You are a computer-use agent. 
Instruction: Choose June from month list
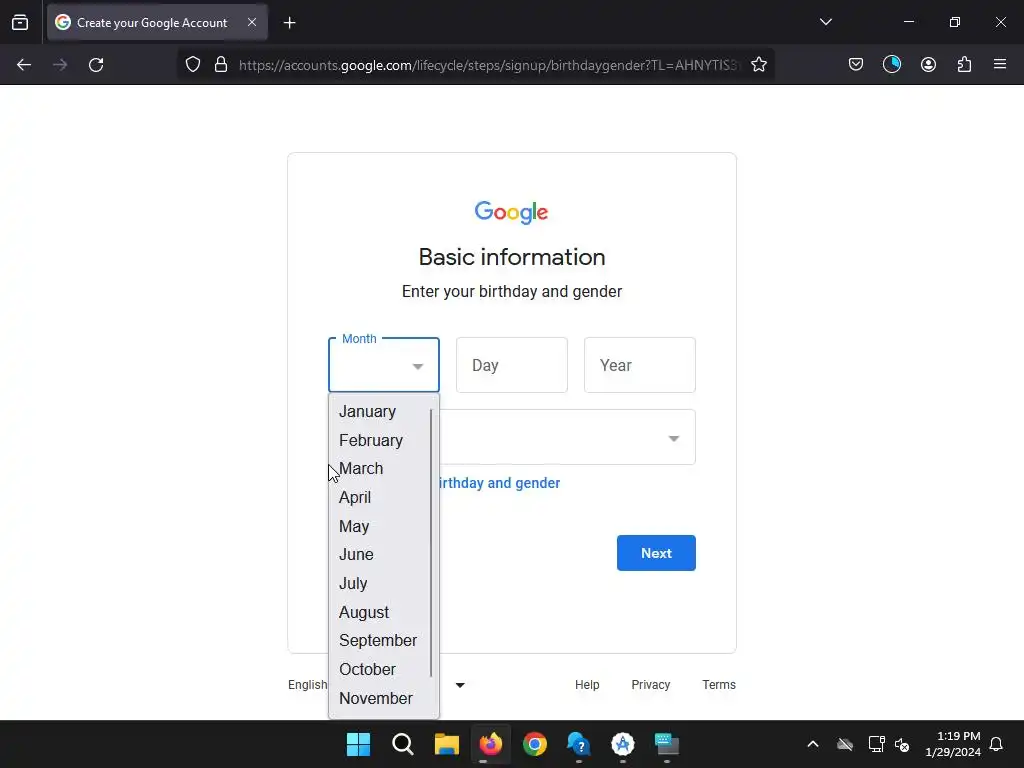[379, 554]
